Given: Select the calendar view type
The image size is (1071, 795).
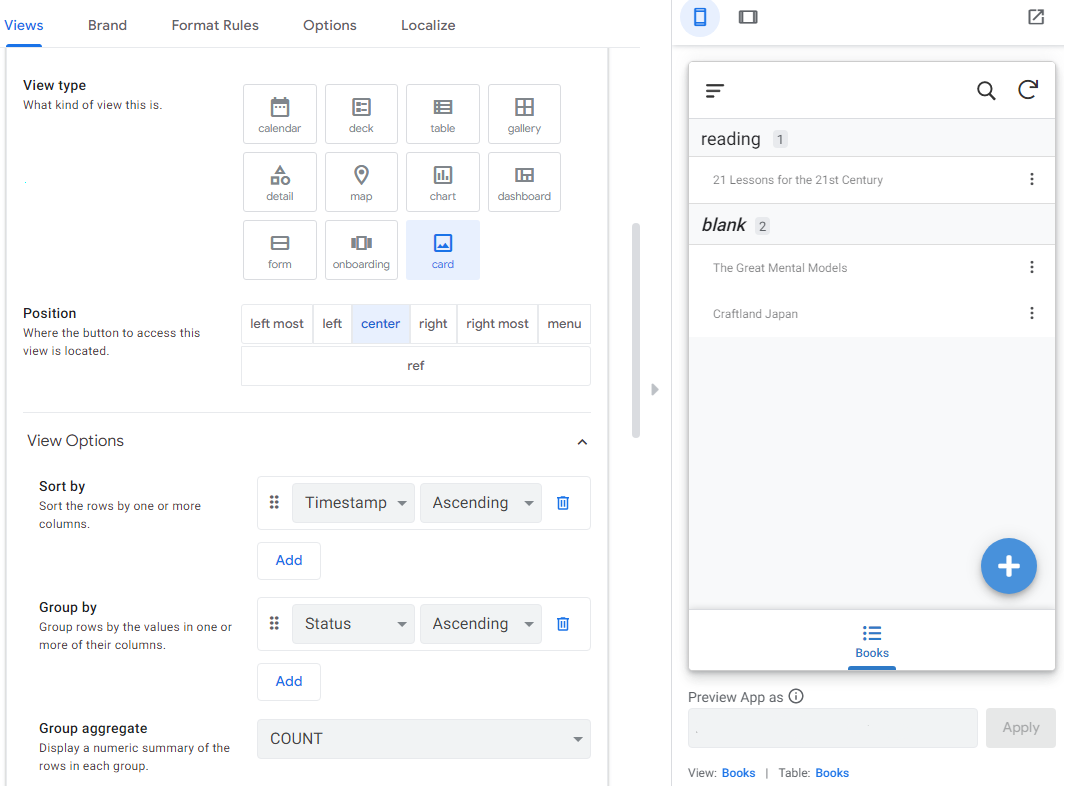Looking at the screenshot, I should [280, 114].
